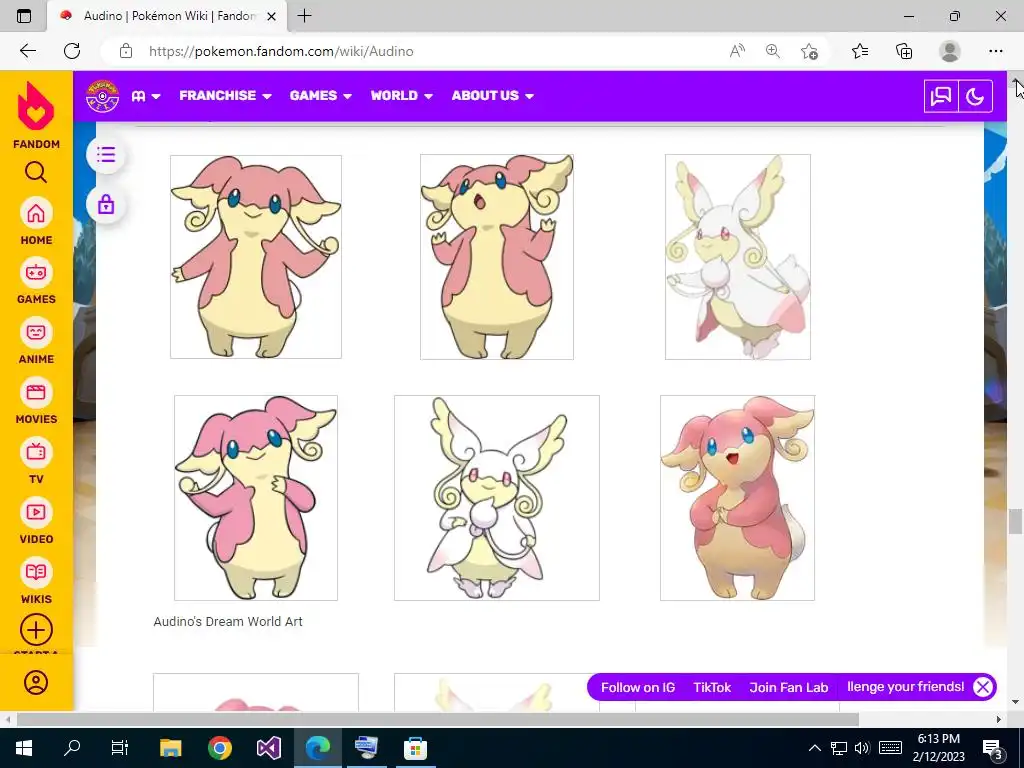Open Read Aloud icon in address bar
Image resolution: width=1024 pixels, height=768 pixels.
point(737,51)
